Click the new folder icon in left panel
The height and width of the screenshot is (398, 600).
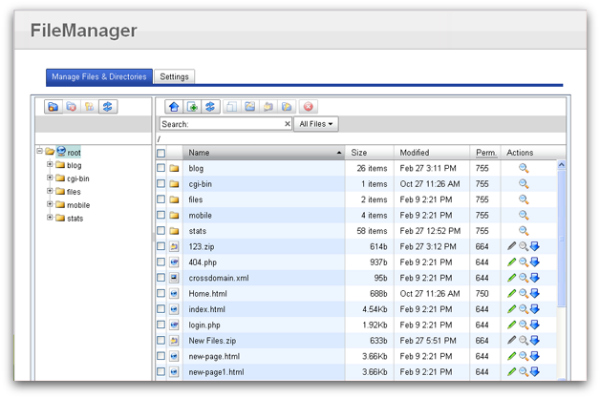click(x=53, y=107)
